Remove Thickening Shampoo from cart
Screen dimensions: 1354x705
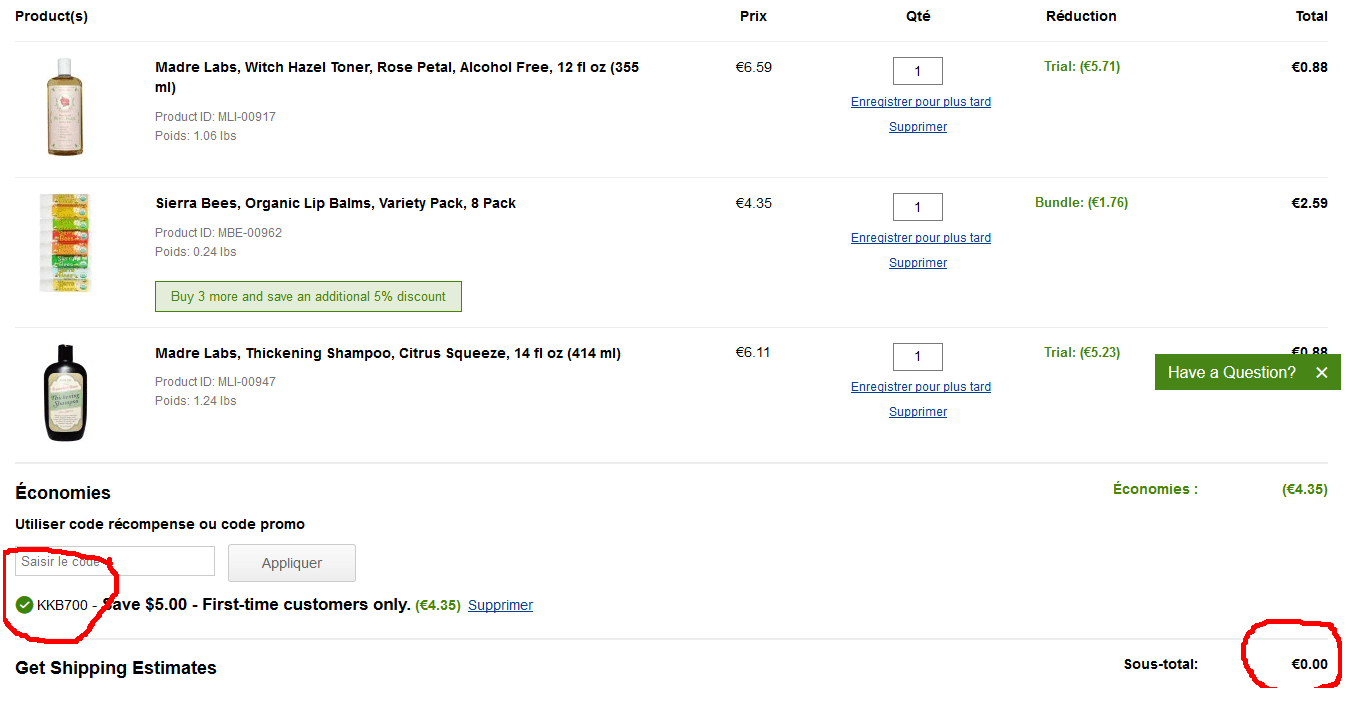coord(917,412)
